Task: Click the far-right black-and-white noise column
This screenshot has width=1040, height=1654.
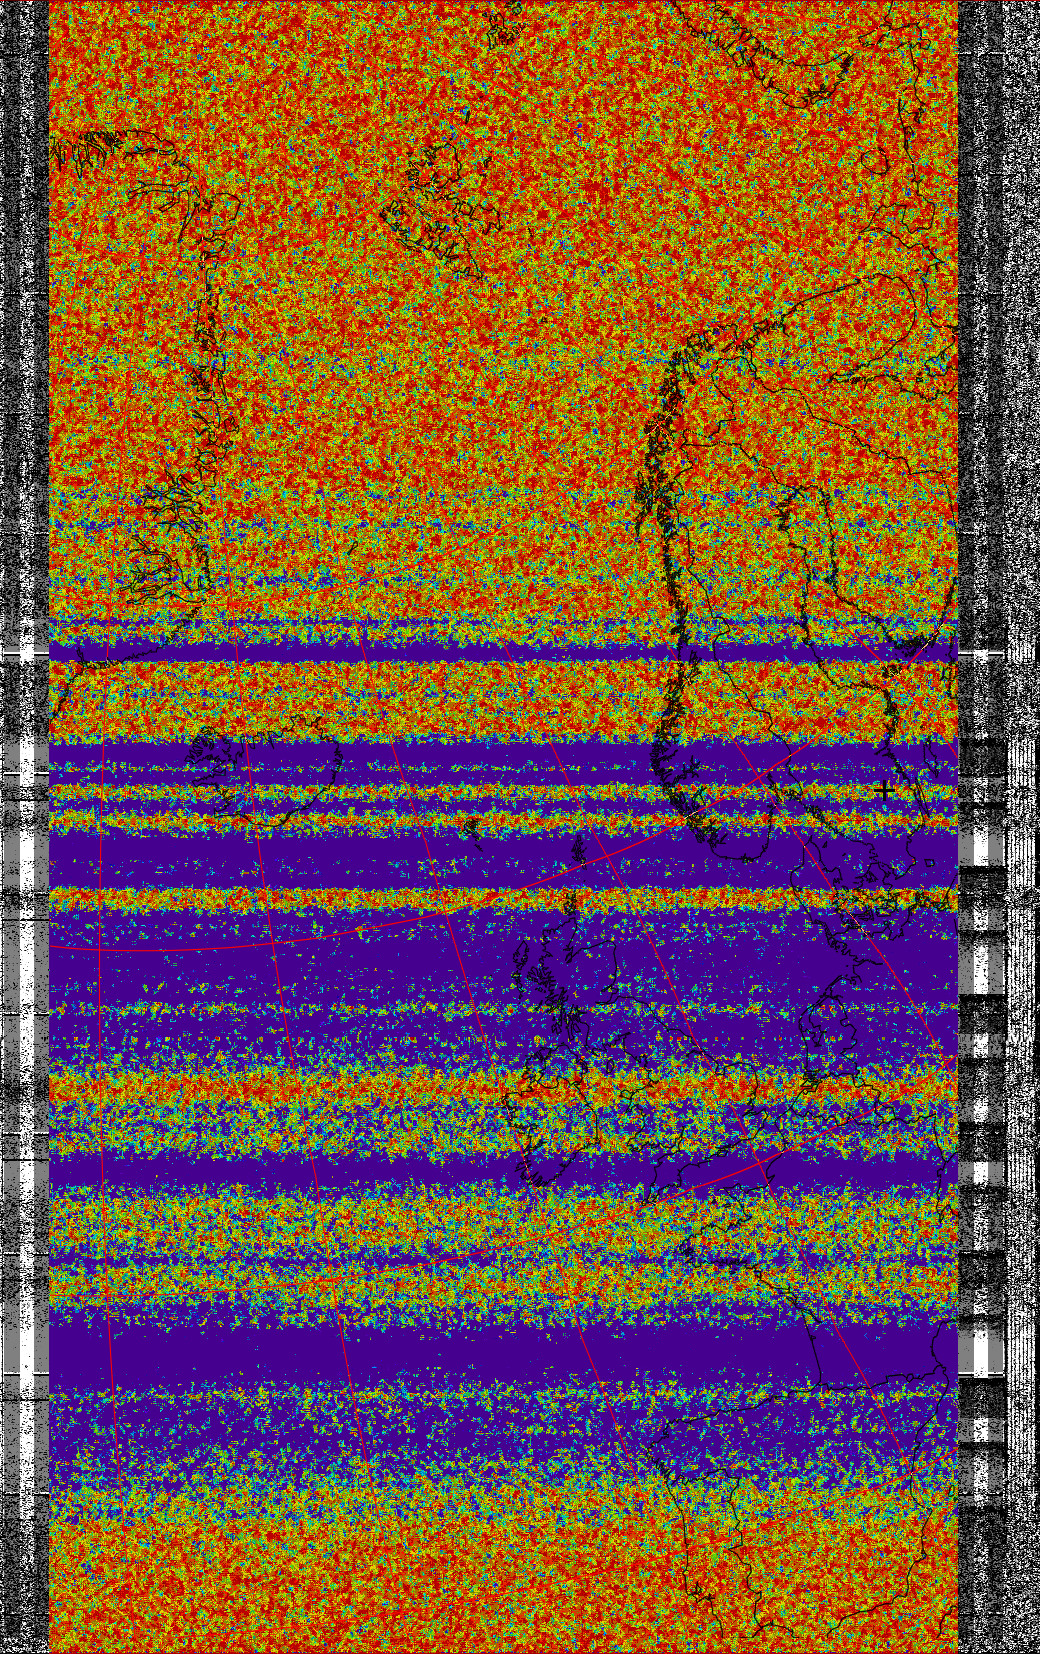Action: 1022,400
